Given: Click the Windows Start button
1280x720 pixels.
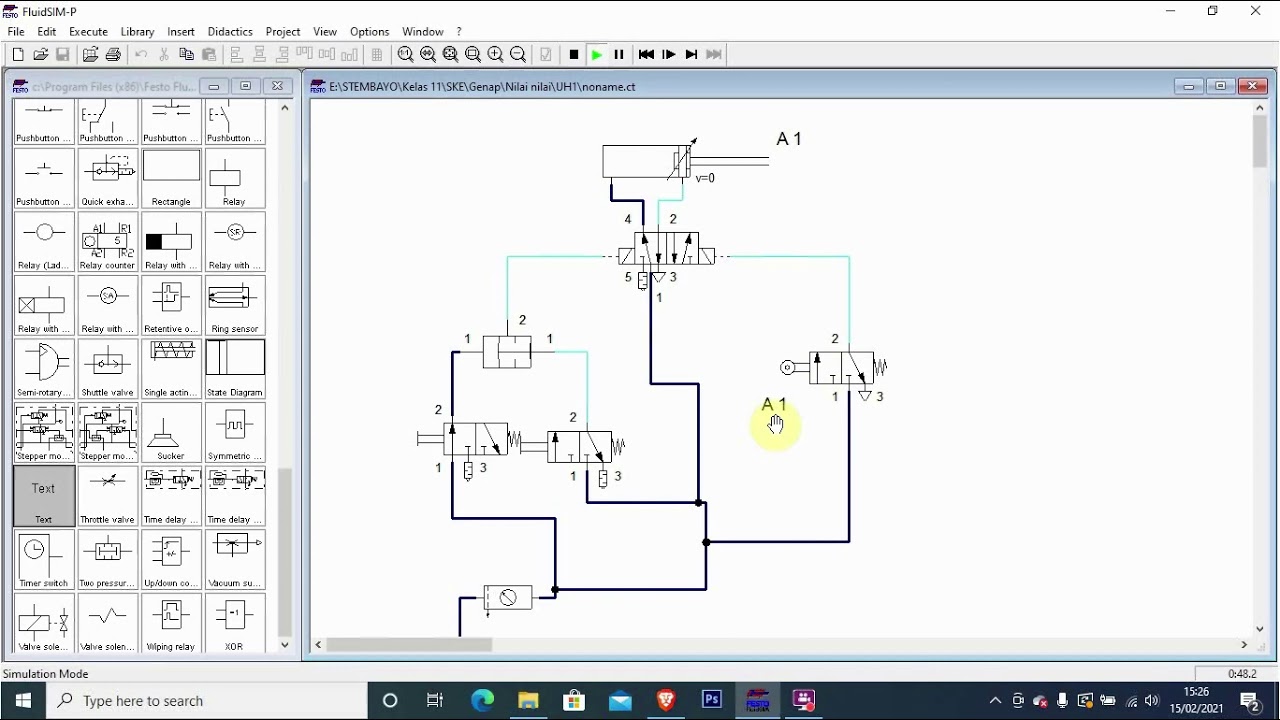Looking at the screenshot, I should 23,700.
